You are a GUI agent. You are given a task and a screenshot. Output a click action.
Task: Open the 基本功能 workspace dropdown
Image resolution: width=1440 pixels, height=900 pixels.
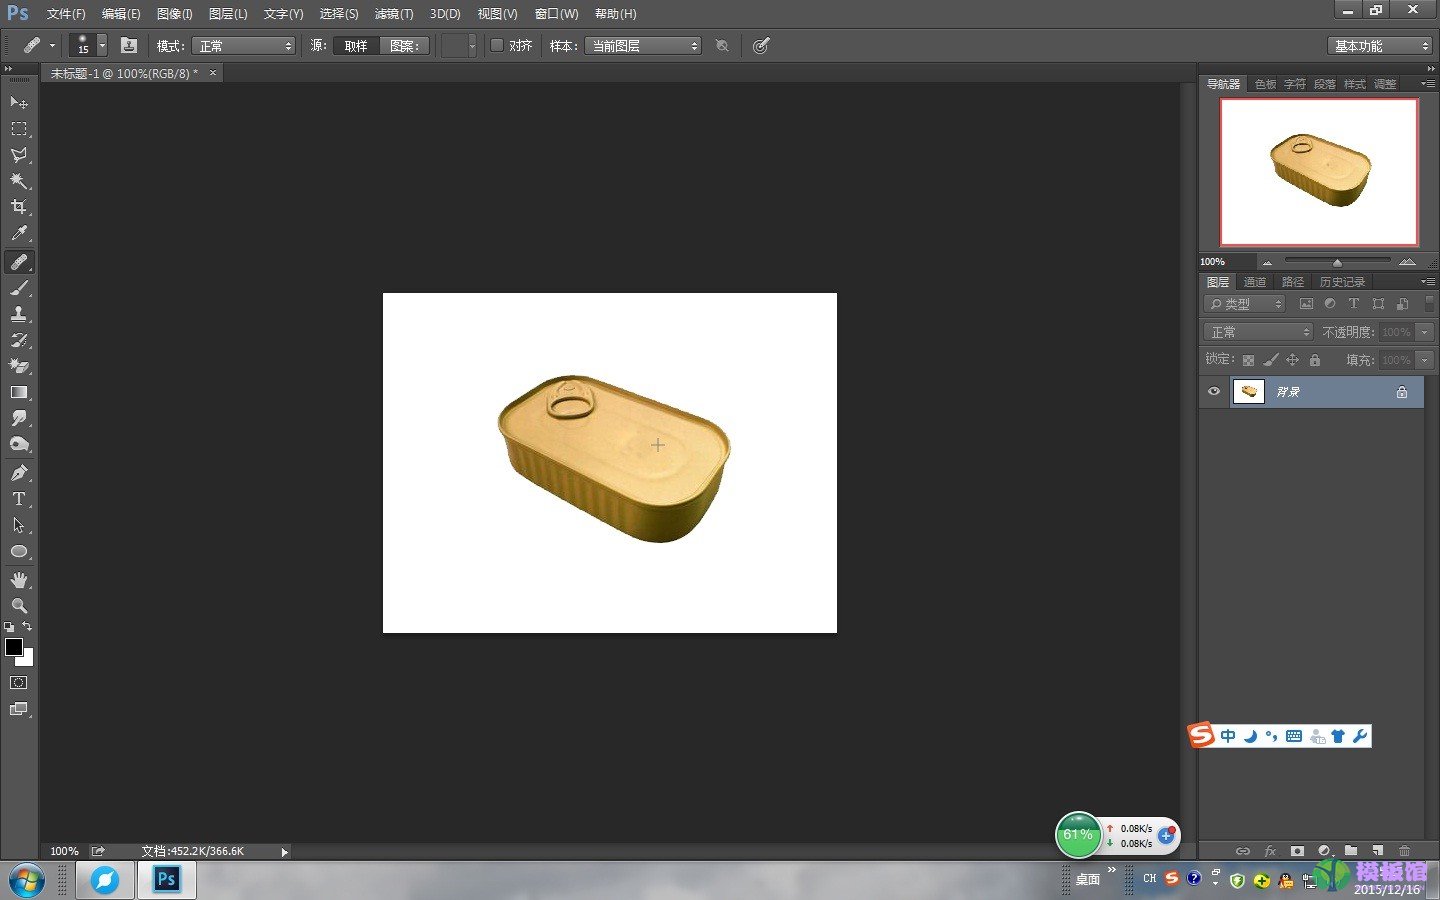coord(1381,46)
